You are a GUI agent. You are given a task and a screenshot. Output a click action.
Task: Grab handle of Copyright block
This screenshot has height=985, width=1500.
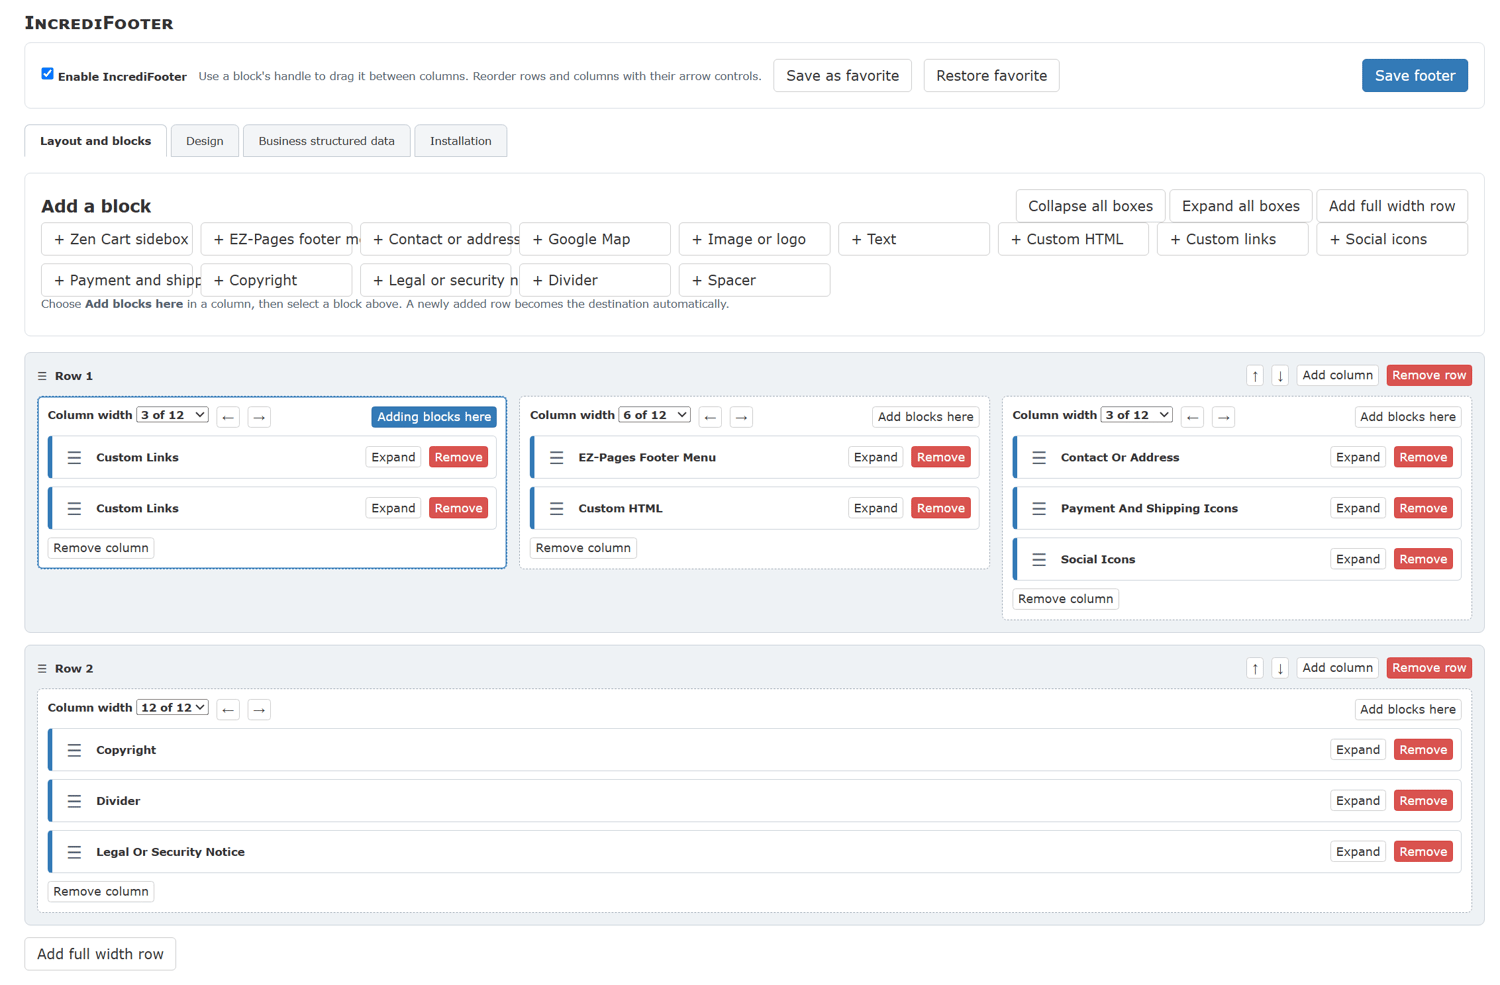tap(74, 750)
